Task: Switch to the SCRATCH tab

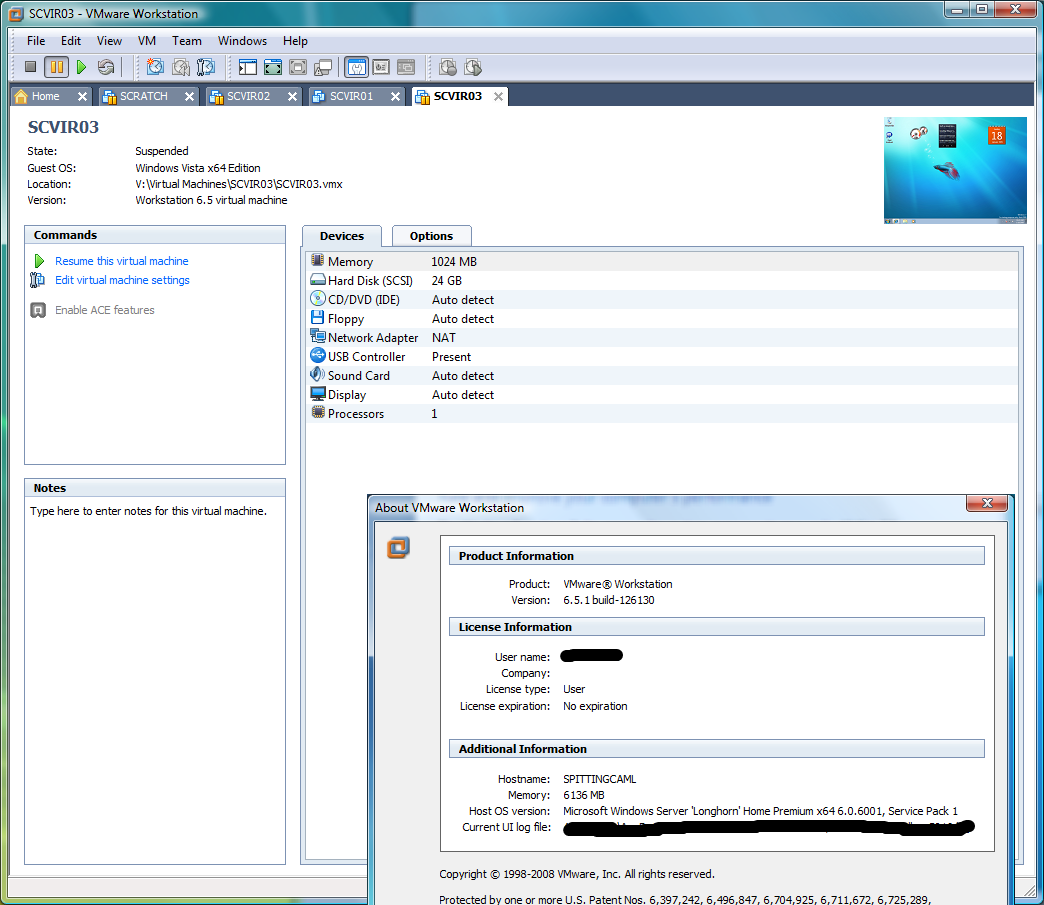Action: 143,97
